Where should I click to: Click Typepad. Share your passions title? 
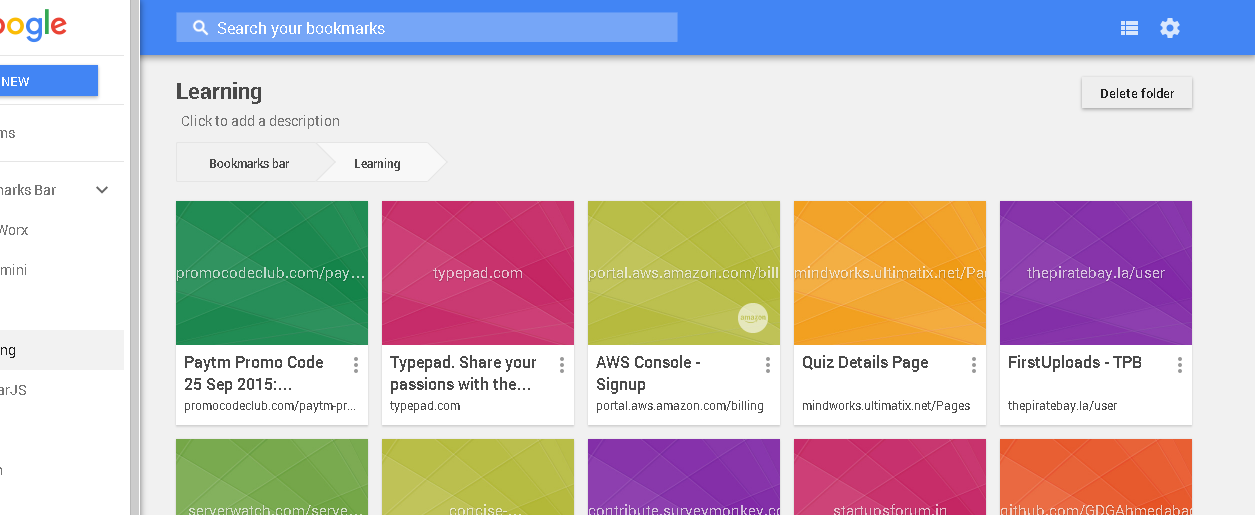click(463, 373)
